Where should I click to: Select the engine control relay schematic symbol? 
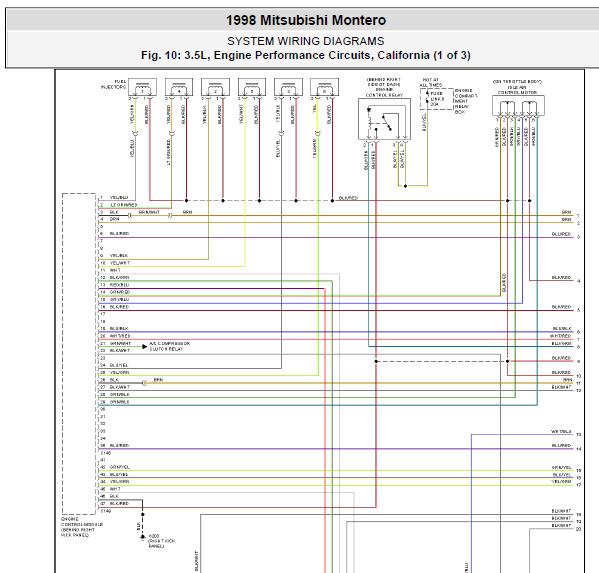click(x=384, y=119)
